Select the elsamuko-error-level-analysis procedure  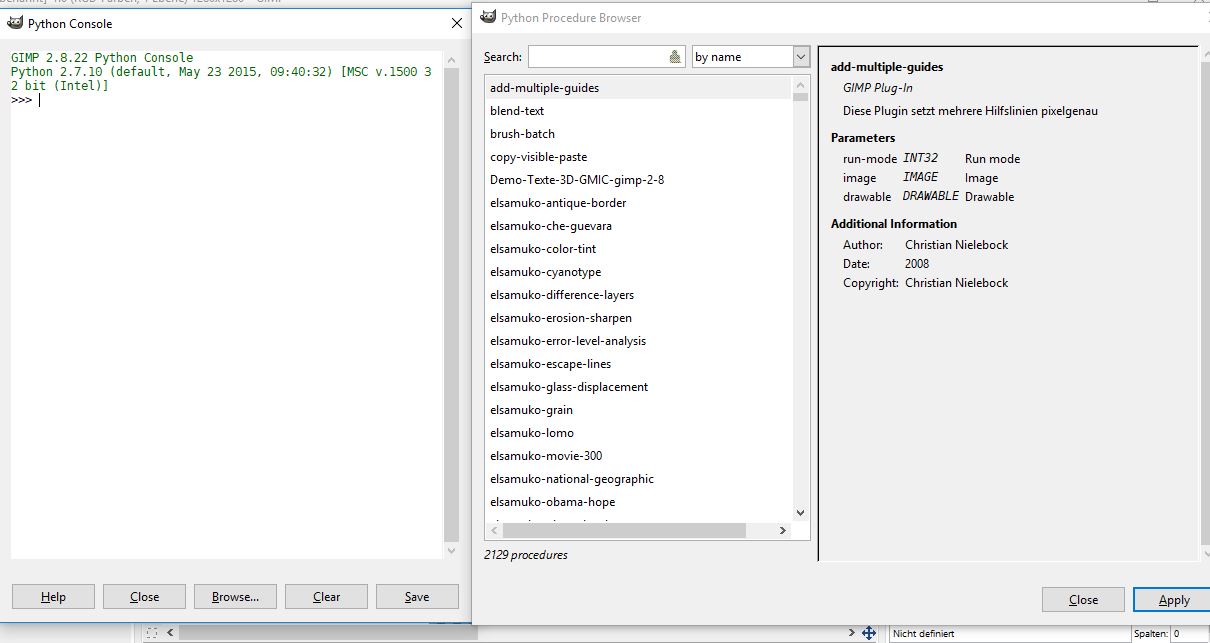coord(639,341)
